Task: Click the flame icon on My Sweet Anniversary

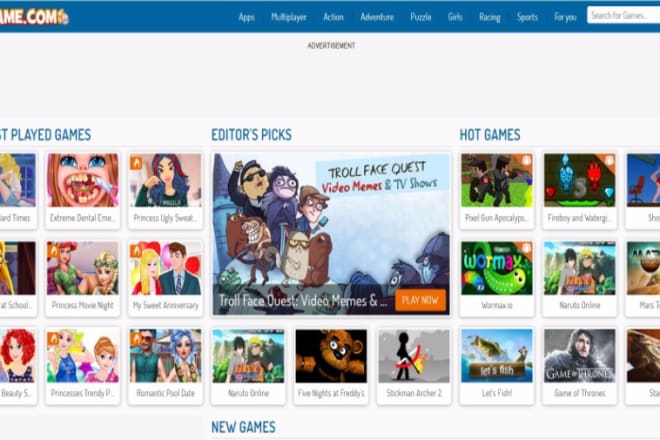Action: click(x=136, y=251)
